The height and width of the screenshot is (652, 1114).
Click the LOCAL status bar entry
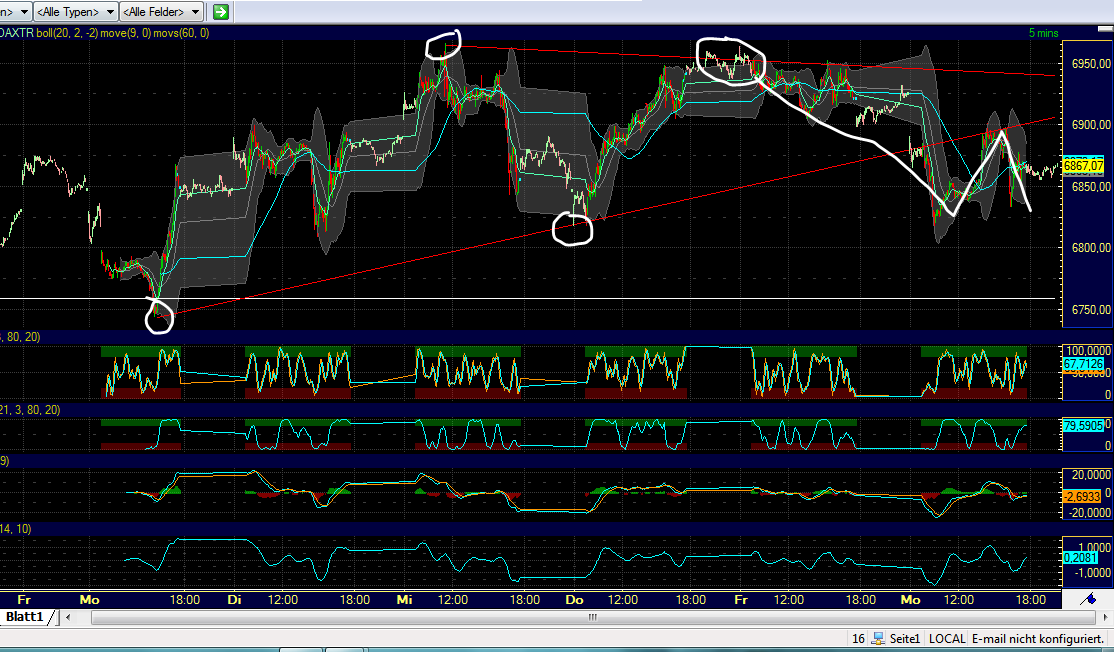947,639
